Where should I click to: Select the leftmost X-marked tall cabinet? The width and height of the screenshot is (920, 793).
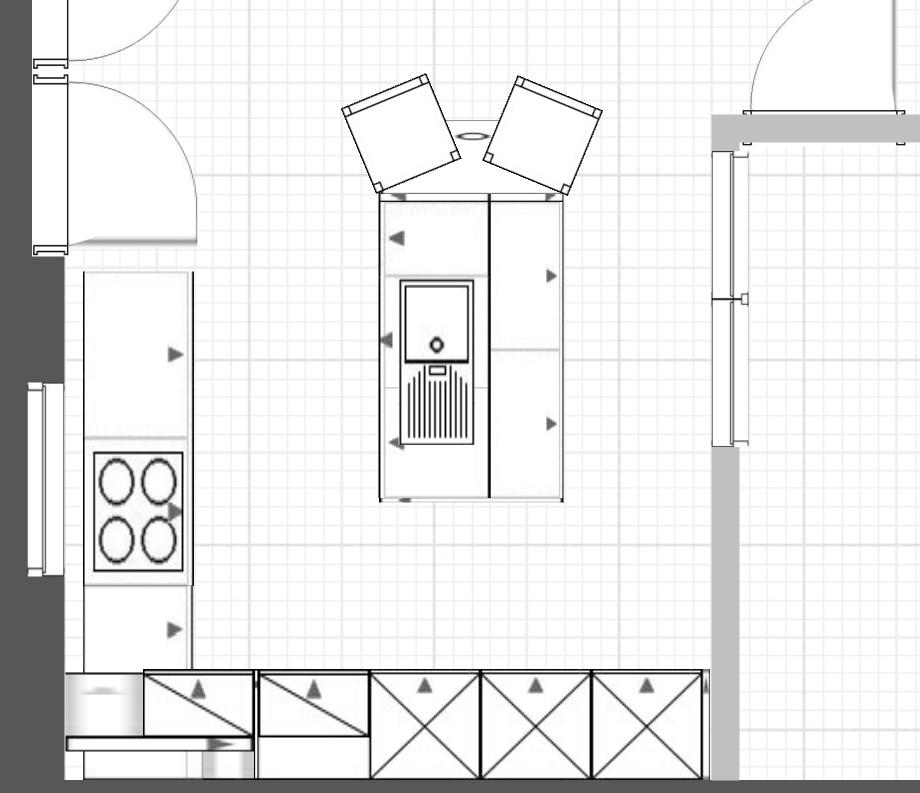tap(425, 725)
